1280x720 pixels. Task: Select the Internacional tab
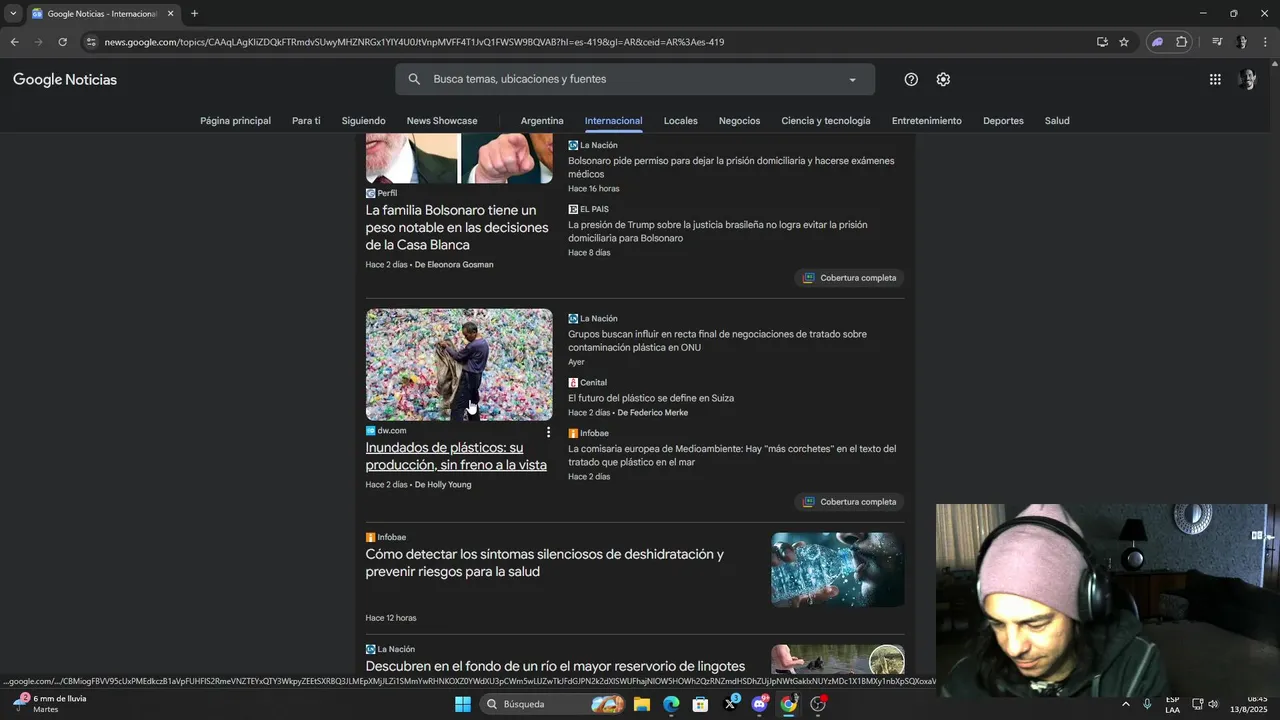coord(613,121)
